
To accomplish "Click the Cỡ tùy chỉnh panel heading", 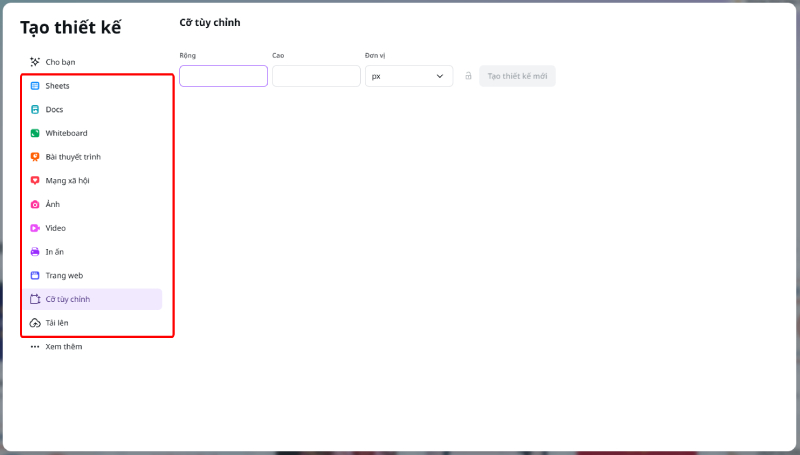I will coord(209,22).
